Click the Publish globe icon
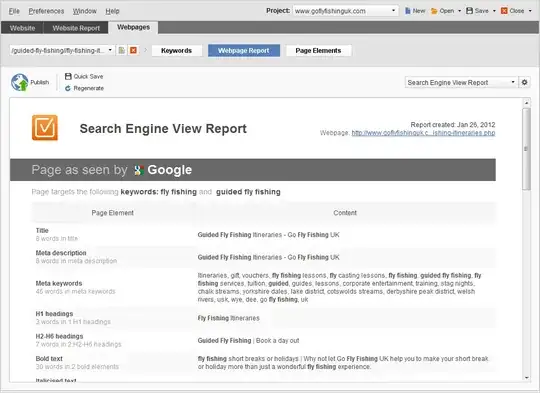This screenshot has width=540, height=393. pos(20,82)
